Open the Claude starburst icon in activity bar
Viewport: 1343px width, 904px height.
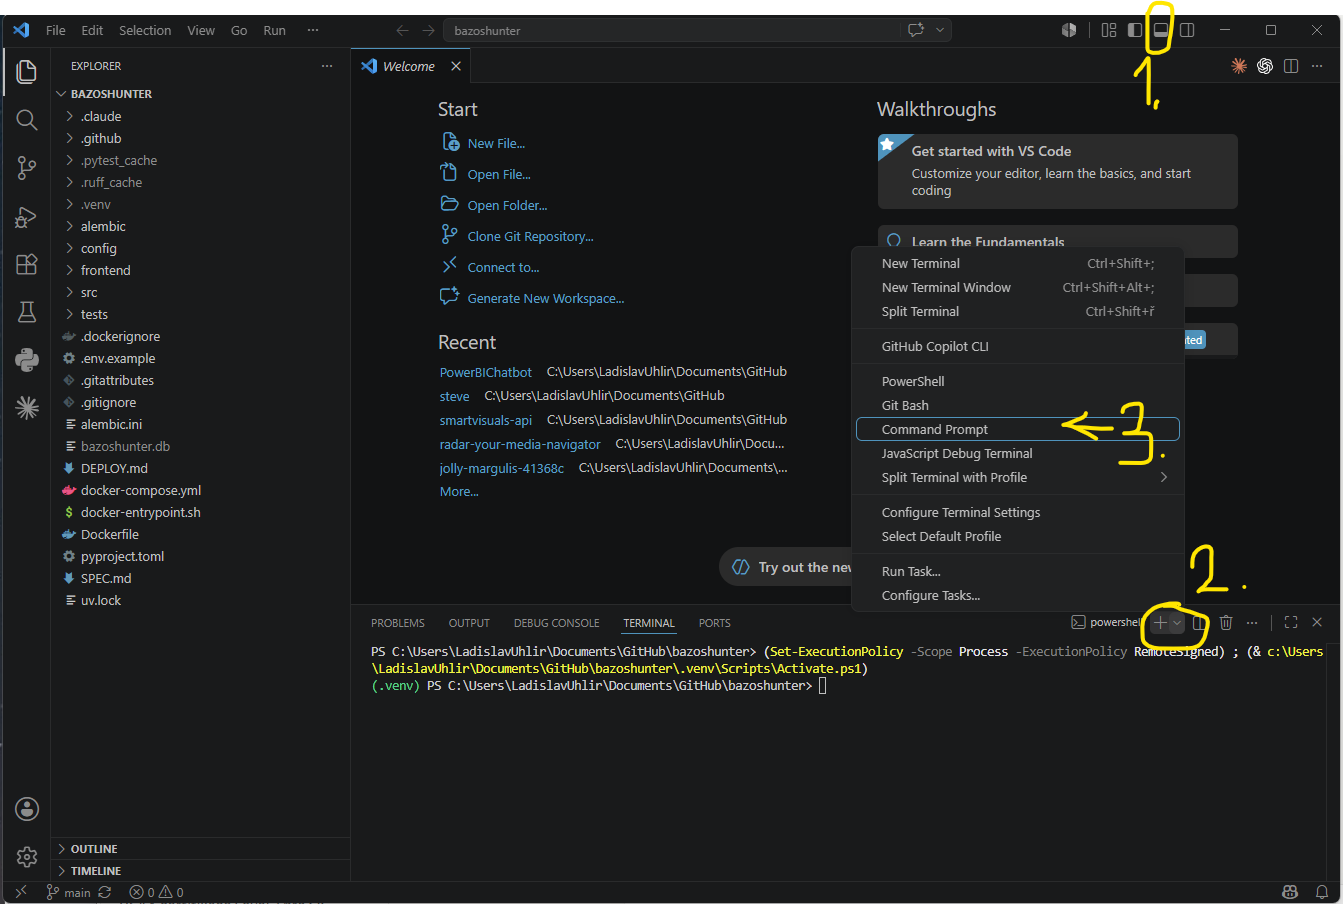pos(27,407)
